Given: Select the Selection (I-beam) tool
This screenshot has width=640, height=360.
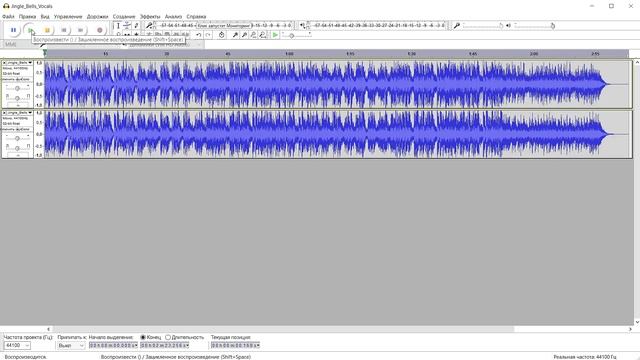Looking at the screenshot, I should point(118,26).
